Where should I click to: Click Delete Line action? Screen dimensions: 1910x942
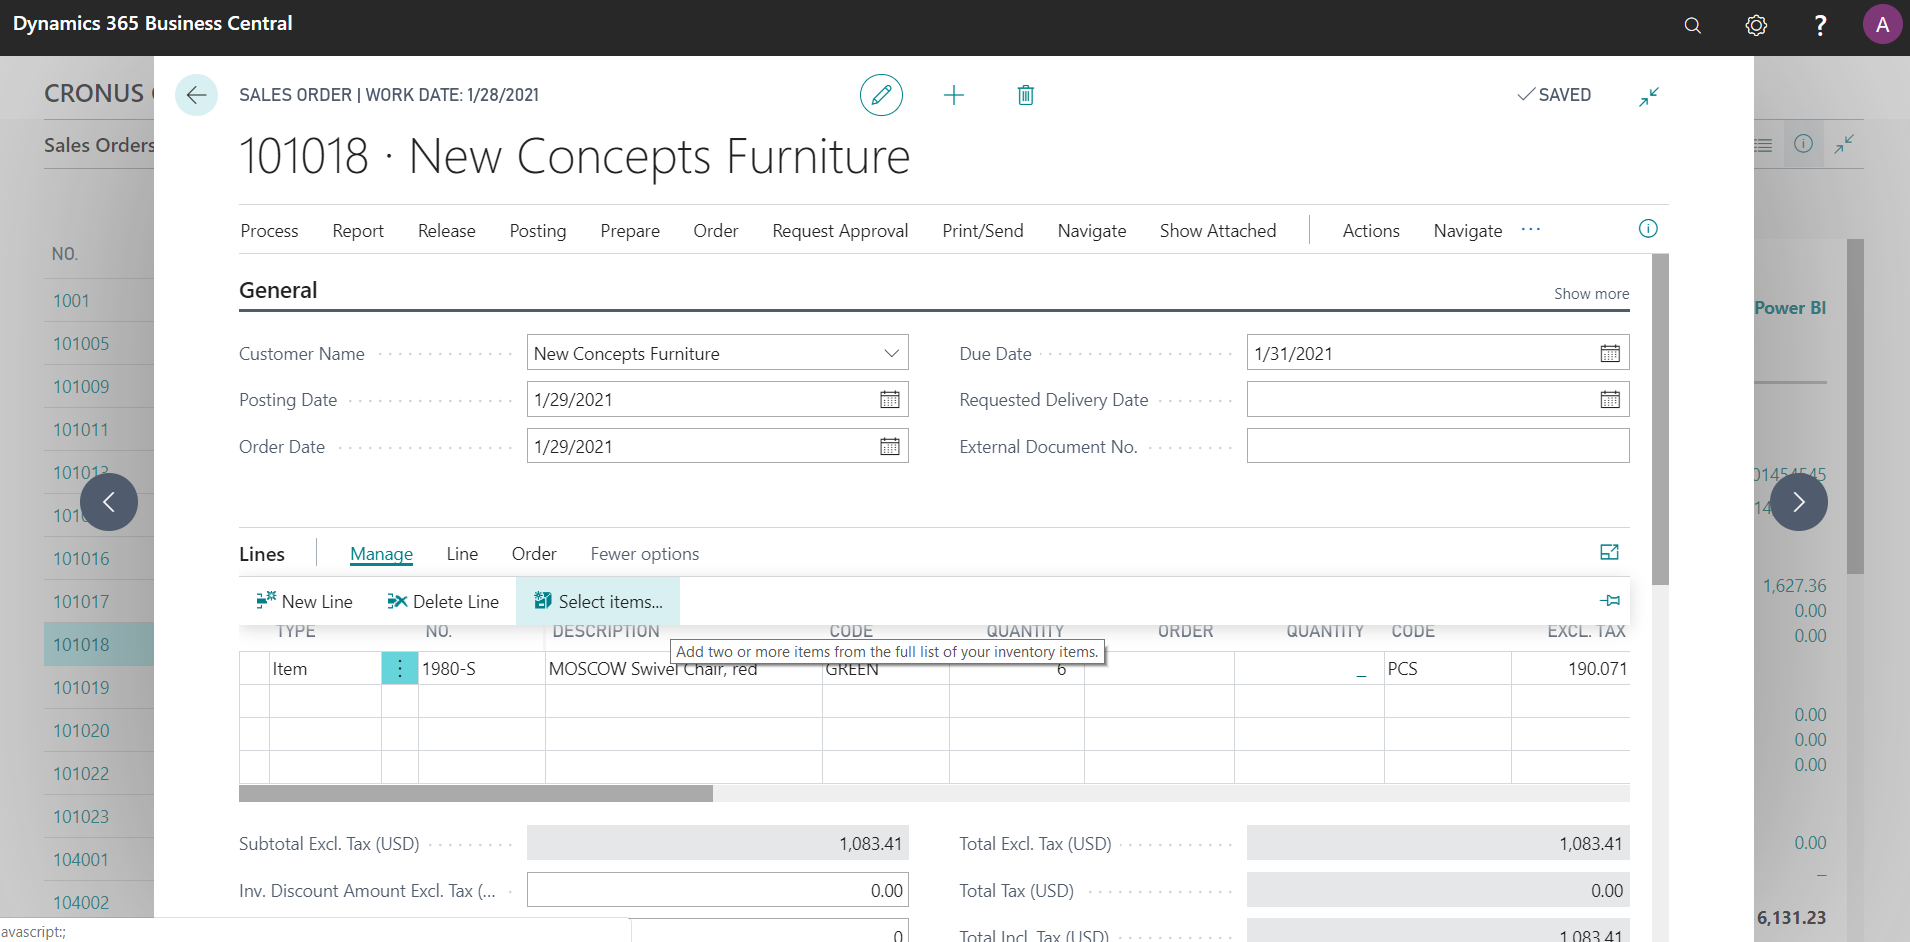click(443, 601)
